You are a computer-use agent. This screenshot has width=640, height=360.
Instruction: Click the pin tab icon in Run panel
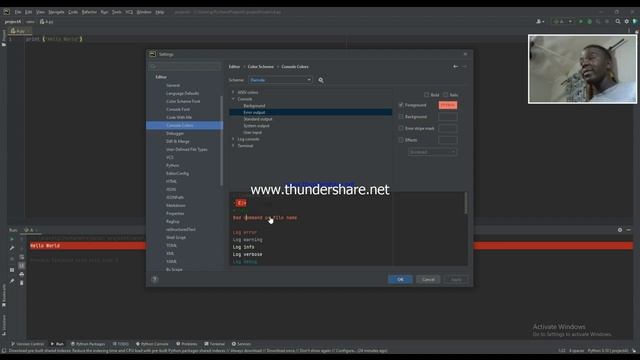12,281
